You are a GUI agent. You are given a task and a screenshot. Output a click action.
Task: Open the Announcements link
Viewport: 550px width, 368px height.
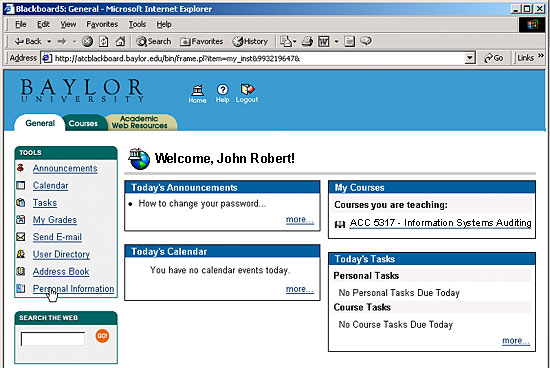[x=65, y=168]
